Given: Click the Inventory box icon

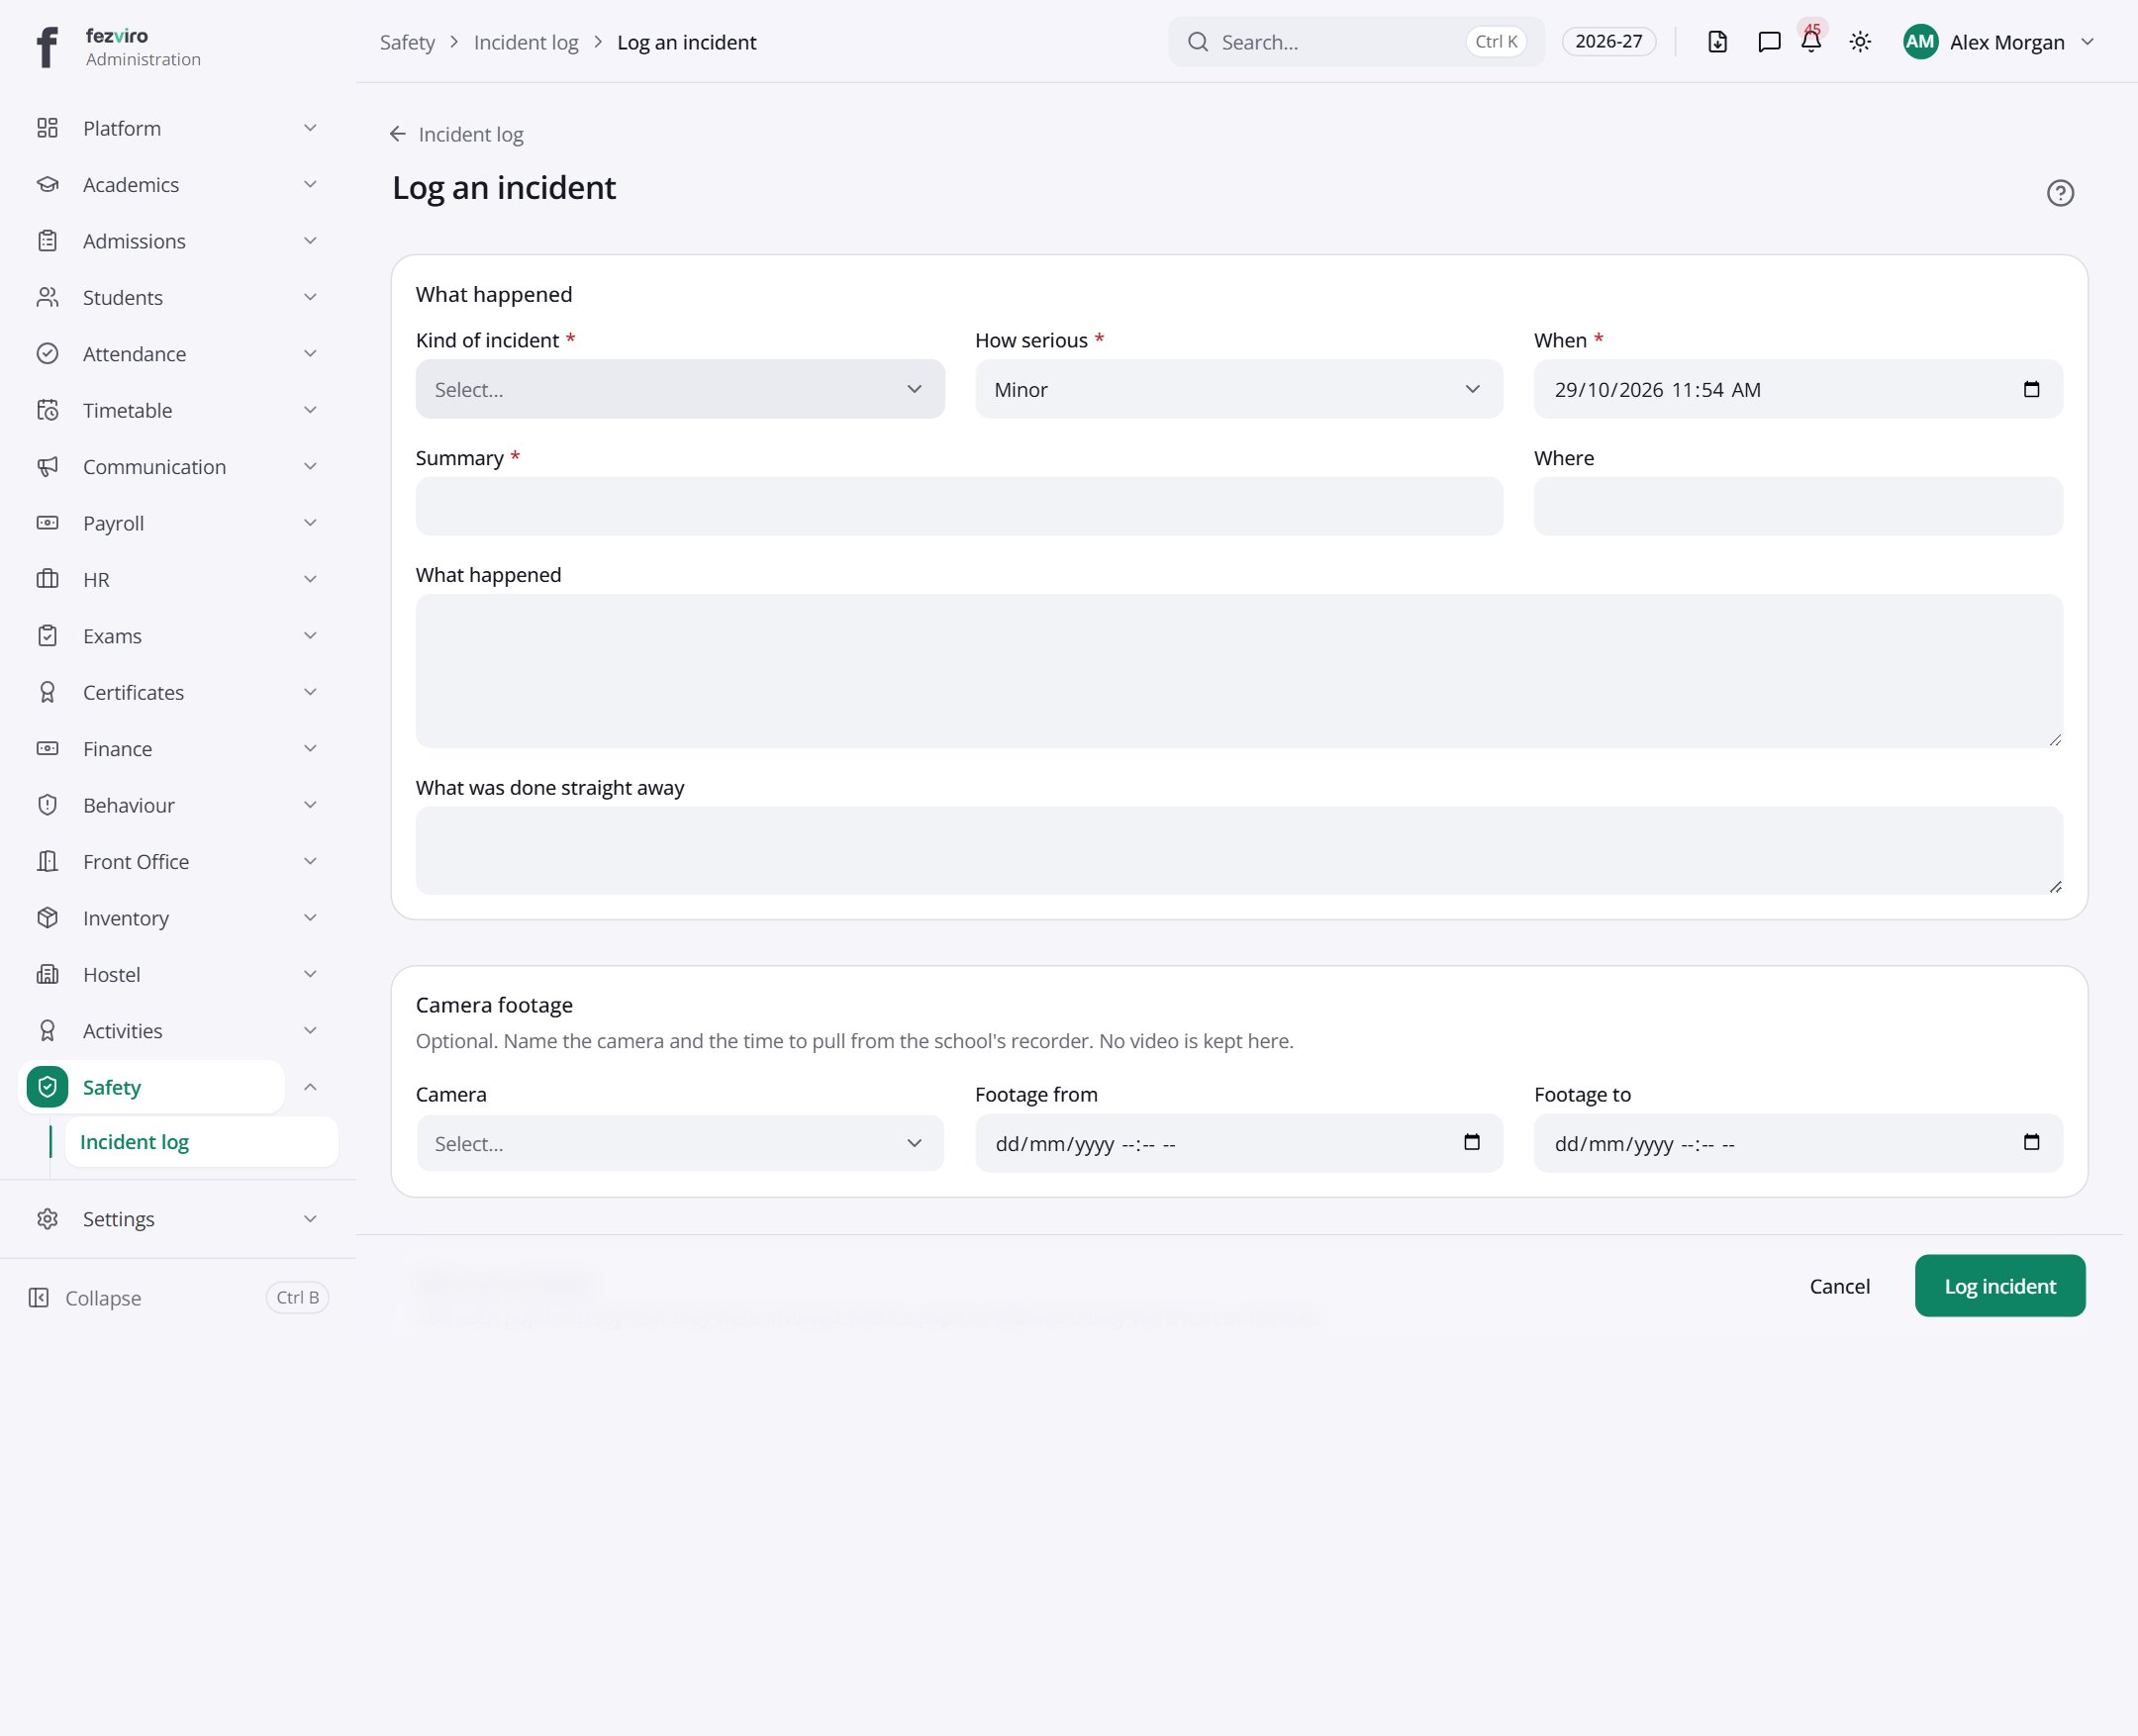Looking at the screenshot, I should pyautogui.click(x=47, y=918).
